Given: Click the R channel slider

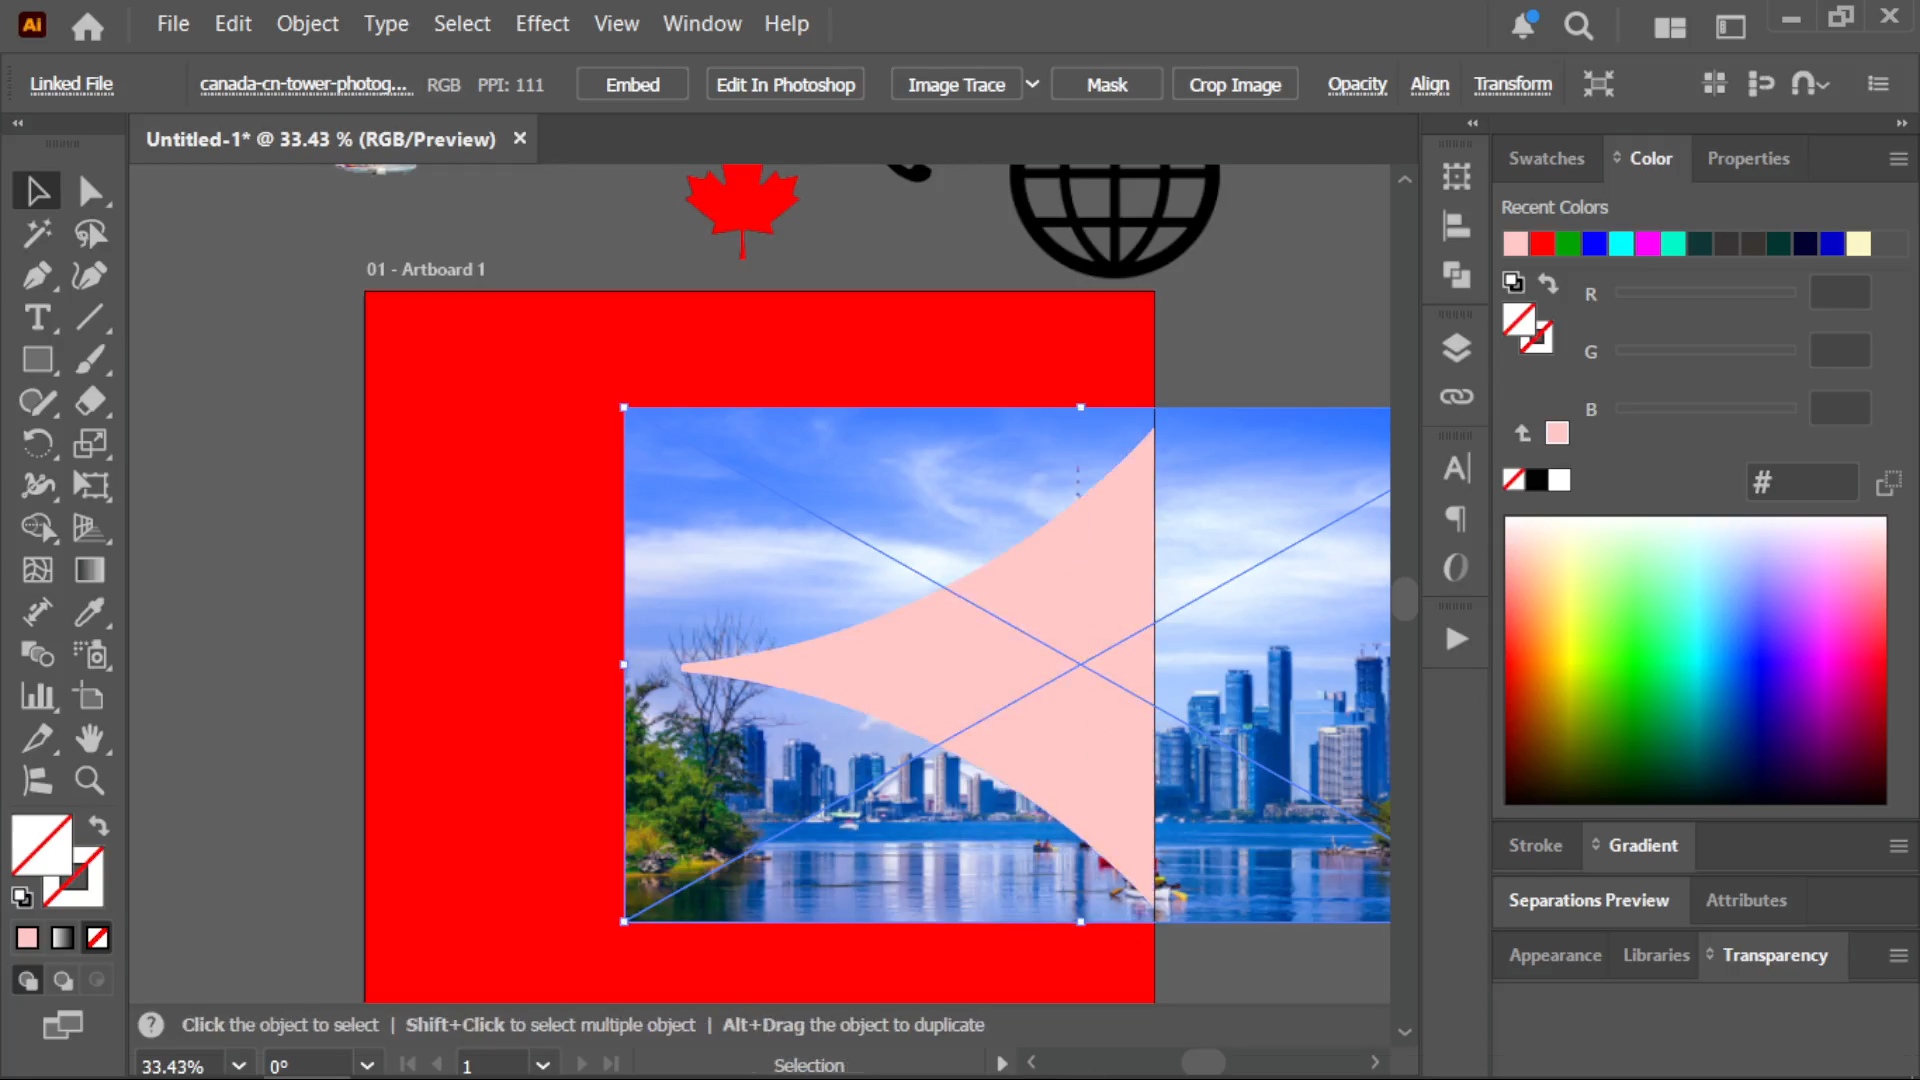Looking at the screenshot, I should point(1706,293).
